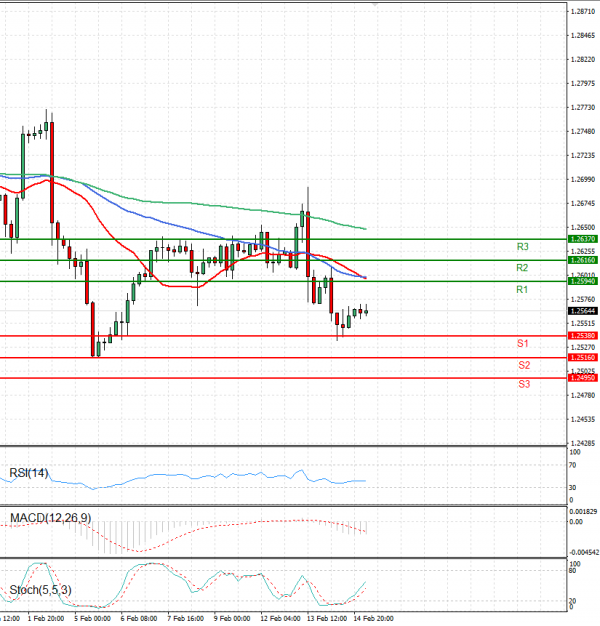Viewport: 600px width, 626px height.
Task: Click the 1.26500 price axis label
Action: [583, 227]
